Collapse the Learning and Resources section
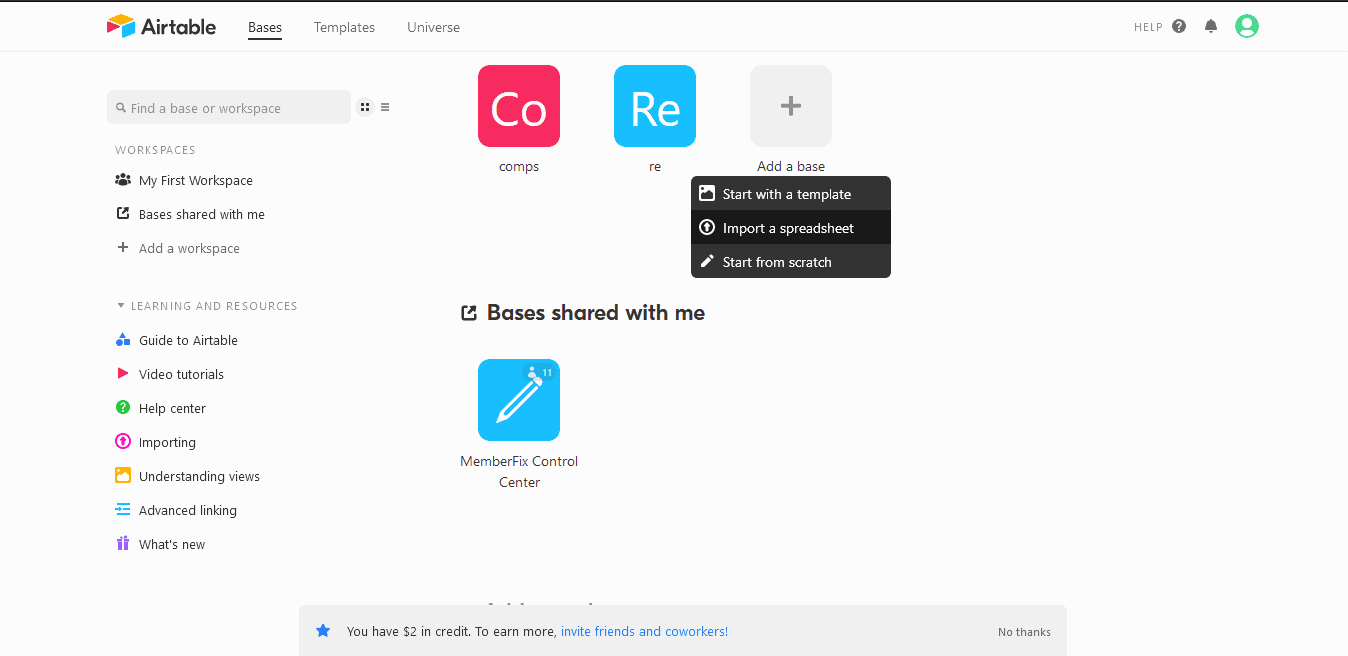This screenshot has width=1348, height=656. click(121, 306)
